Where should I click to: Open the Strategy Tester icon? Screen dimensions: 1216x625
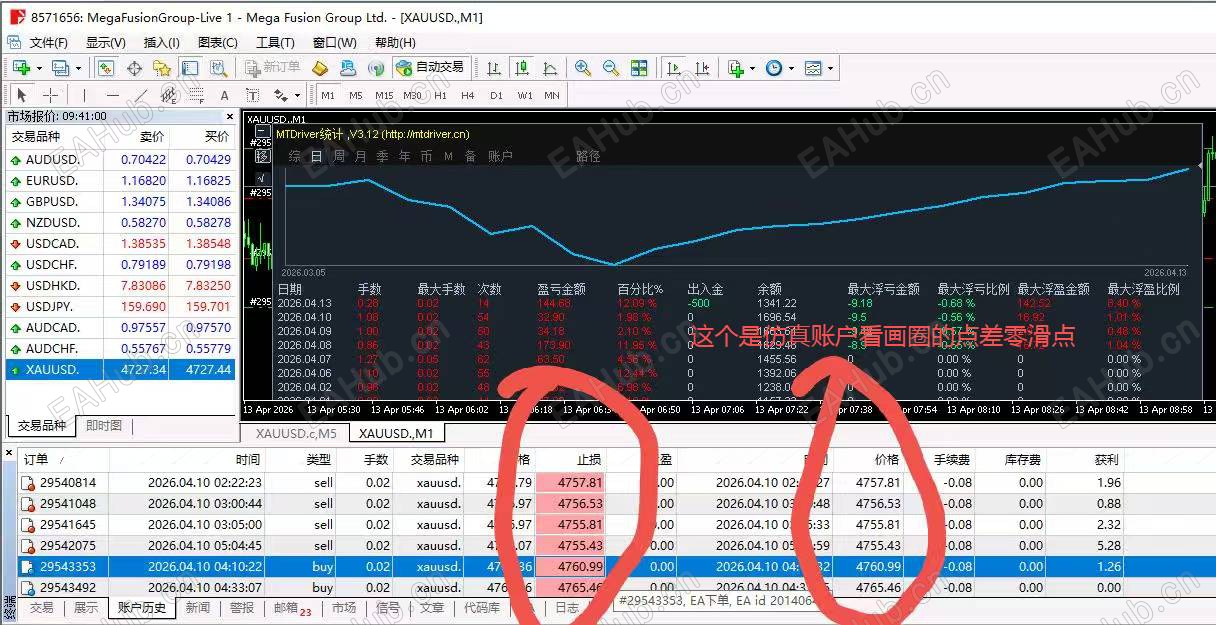(218, 68)
